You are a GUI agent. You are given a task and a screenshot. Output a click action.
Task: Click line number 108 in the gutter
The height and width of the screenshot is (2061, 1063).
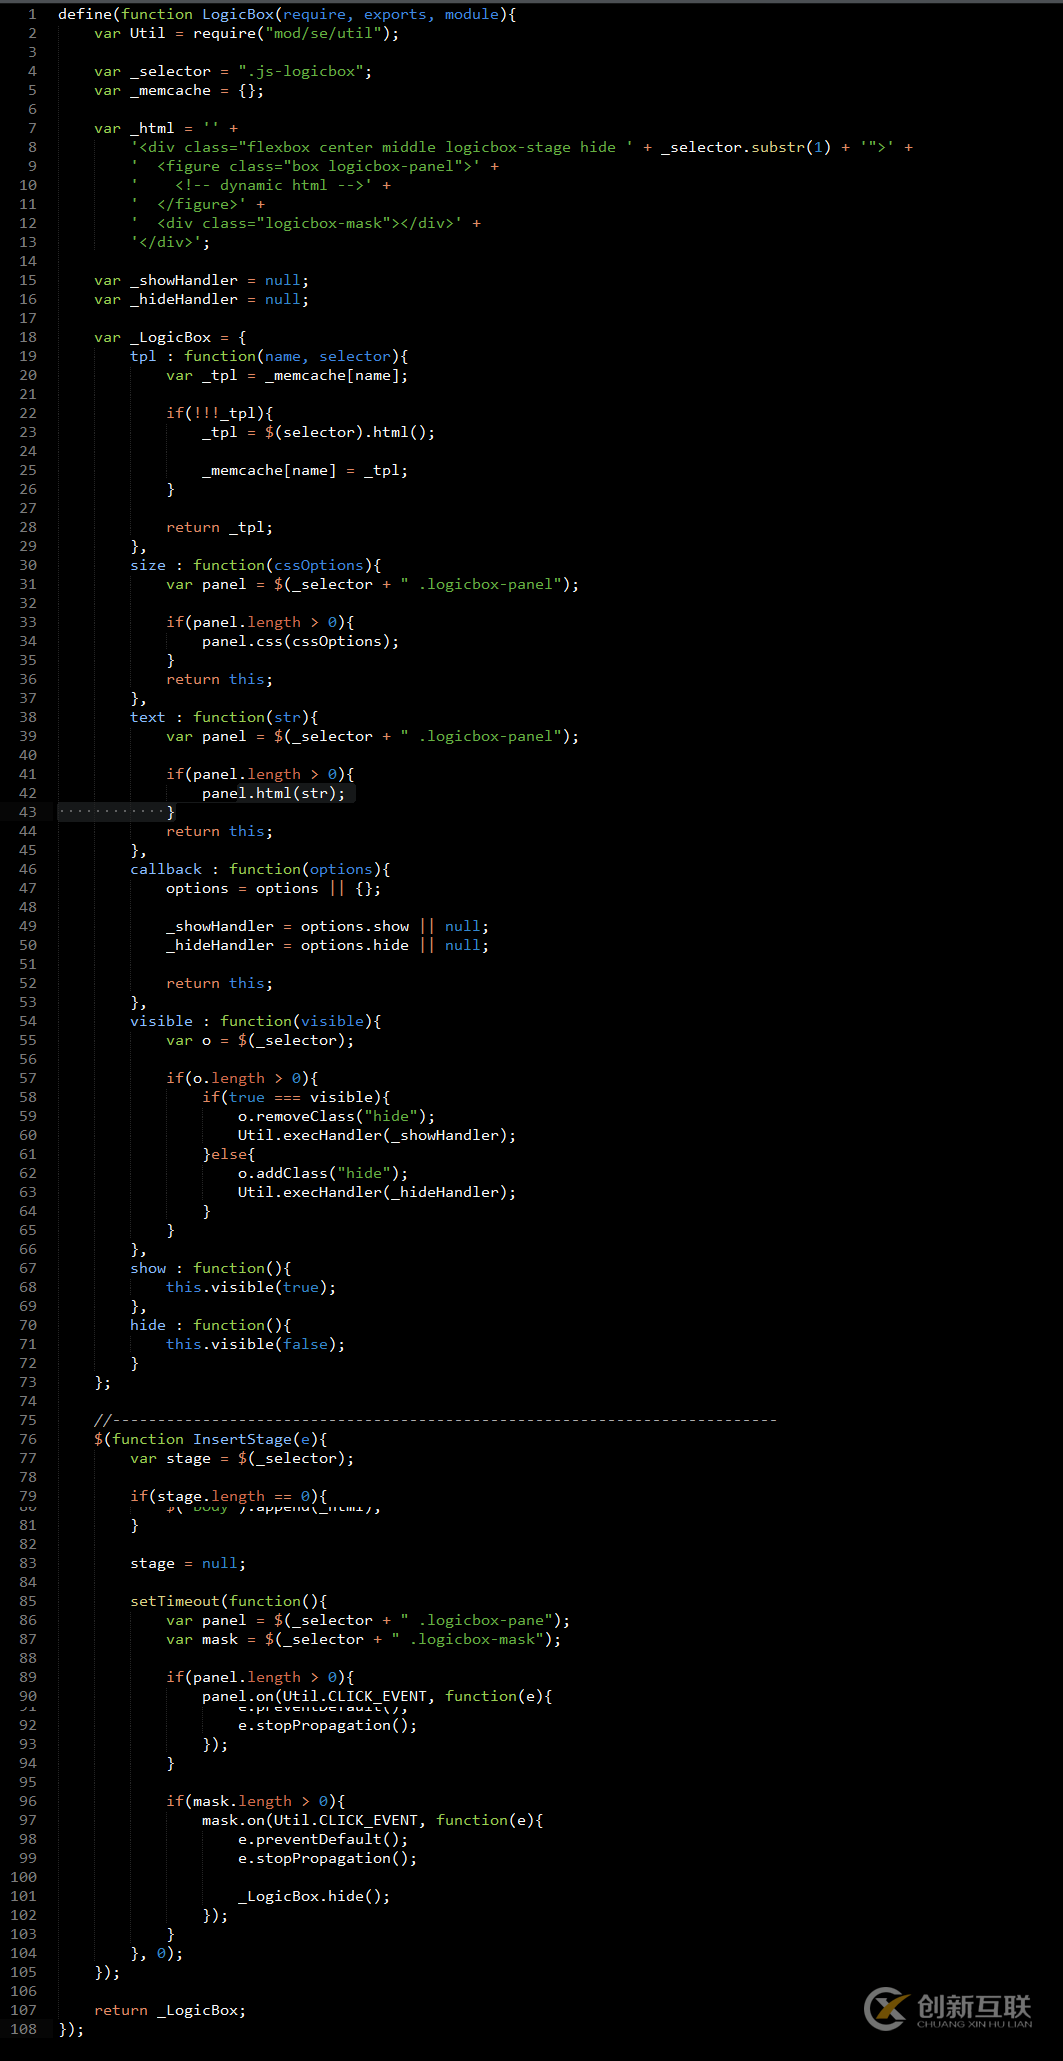click(x=24, y=2029)
